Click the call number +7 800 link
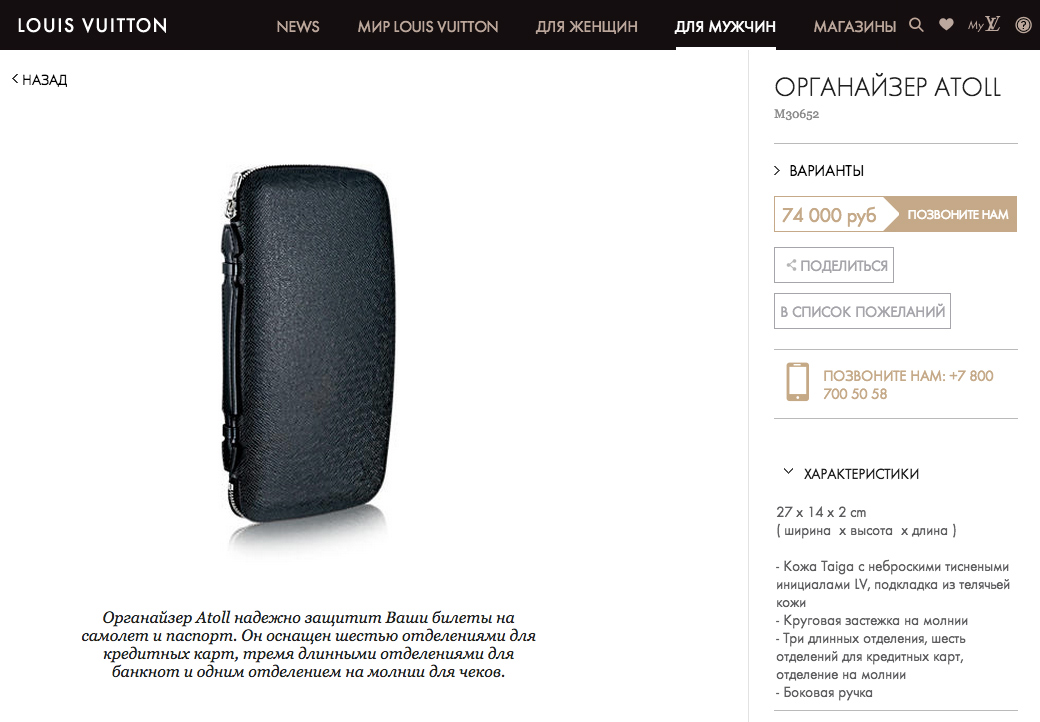This screenshot has width=1040, height=722. point(908,385)
